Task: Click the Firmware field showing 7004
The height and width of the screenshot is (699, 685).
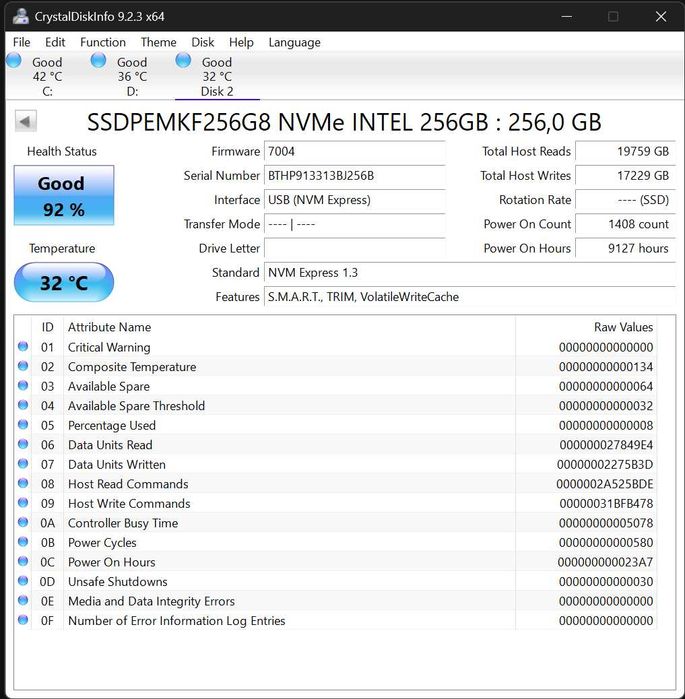Action: (x=354, y=152)
